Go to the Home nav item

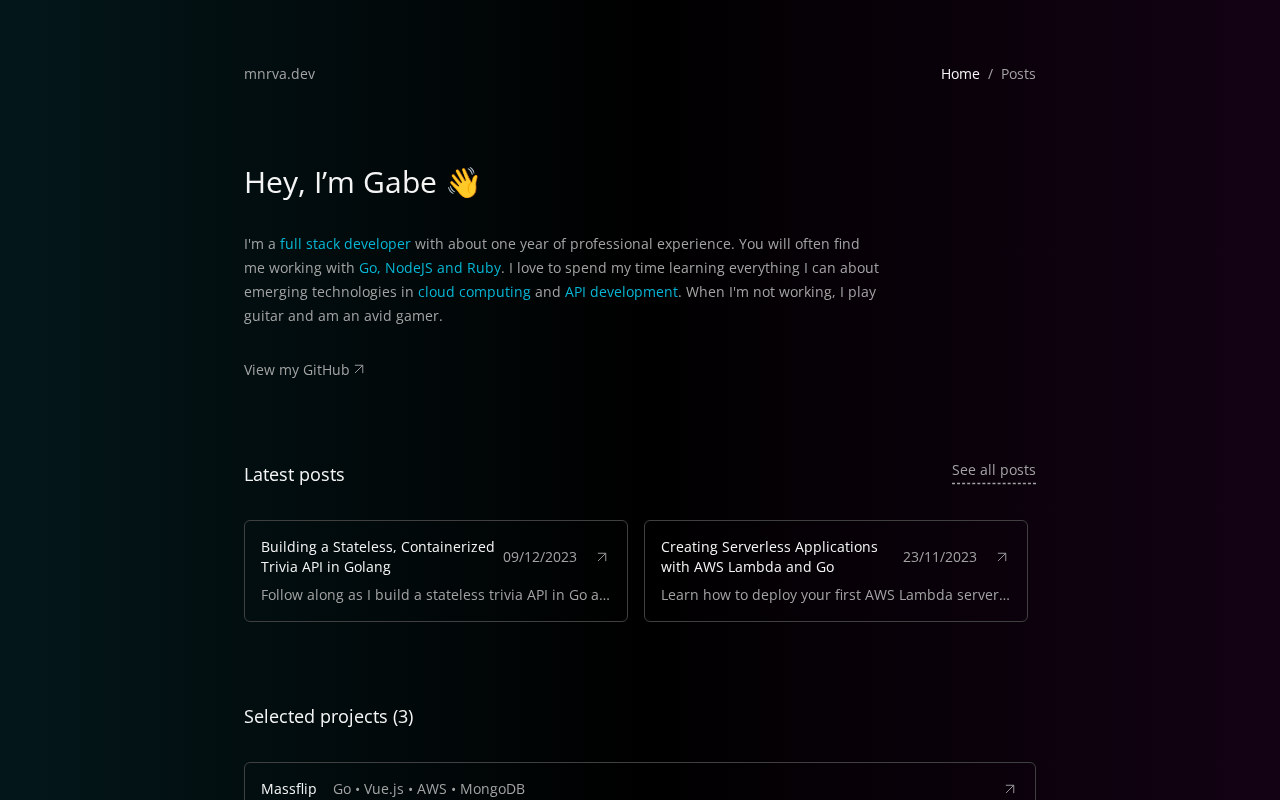point(960,74)
